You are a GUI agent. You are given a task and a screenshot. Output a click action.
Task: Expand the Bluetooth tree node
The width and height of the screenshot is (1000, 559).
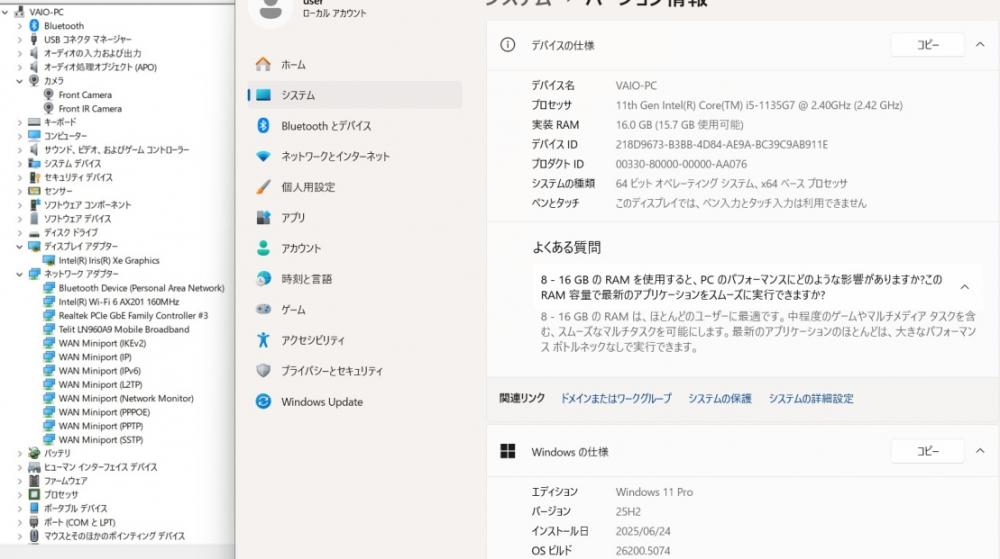[19, 26]
